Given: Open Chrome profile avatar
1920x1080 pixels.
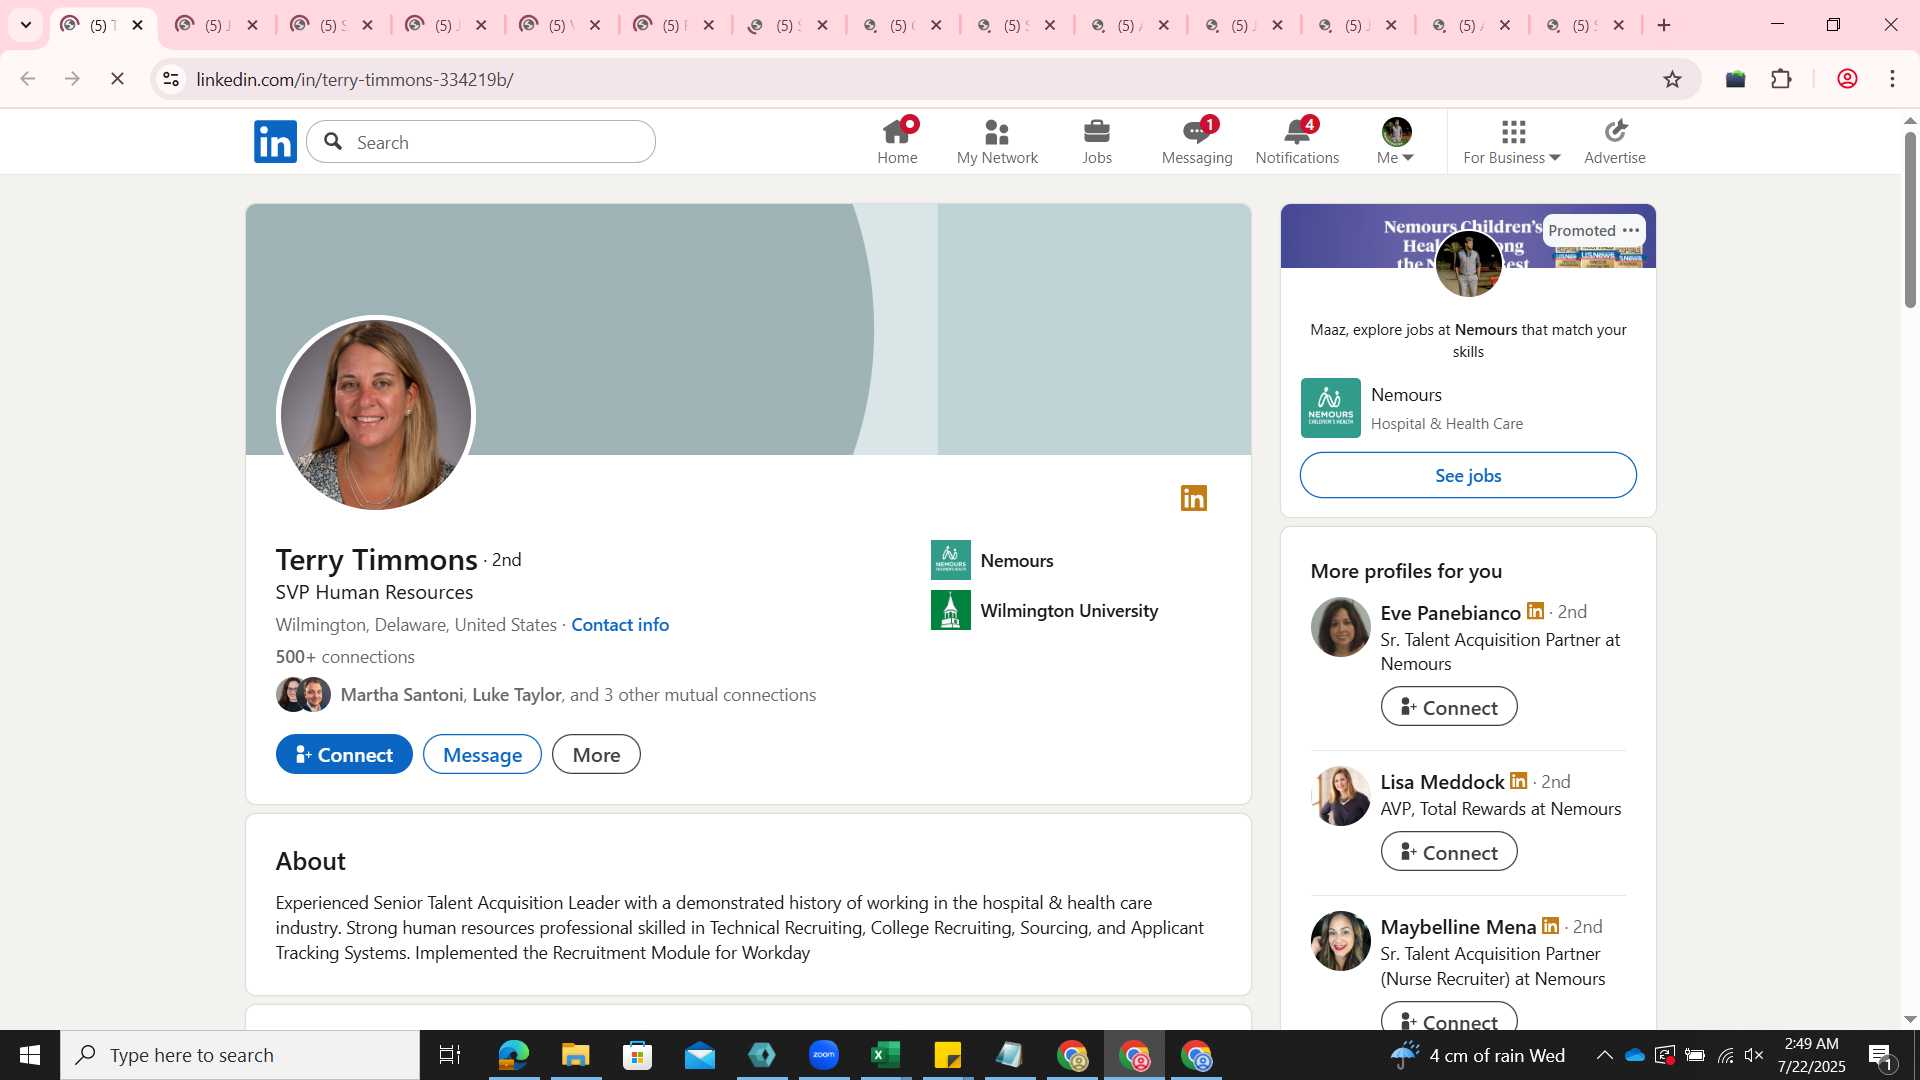Looking at the screenshot, I should [1847, 79].
